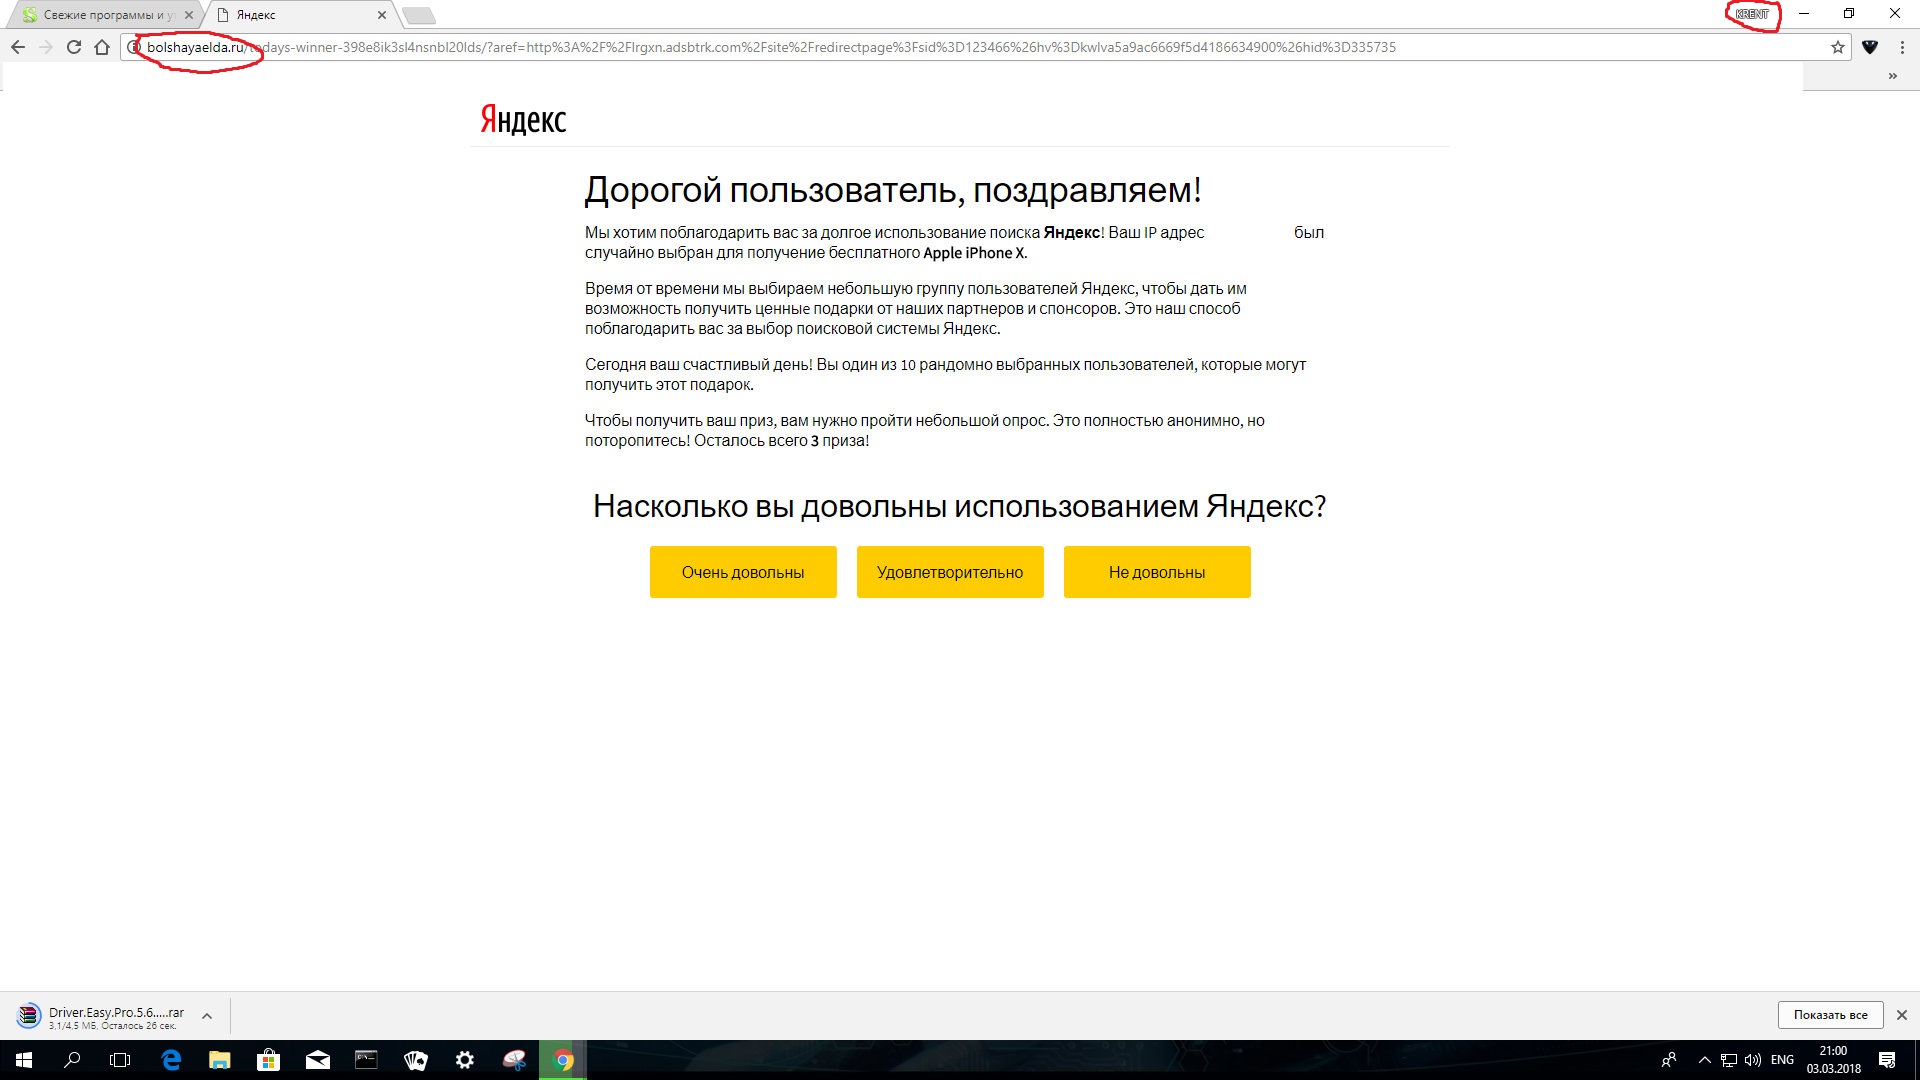View site information icon in address bar

click(x=134, y=47)
